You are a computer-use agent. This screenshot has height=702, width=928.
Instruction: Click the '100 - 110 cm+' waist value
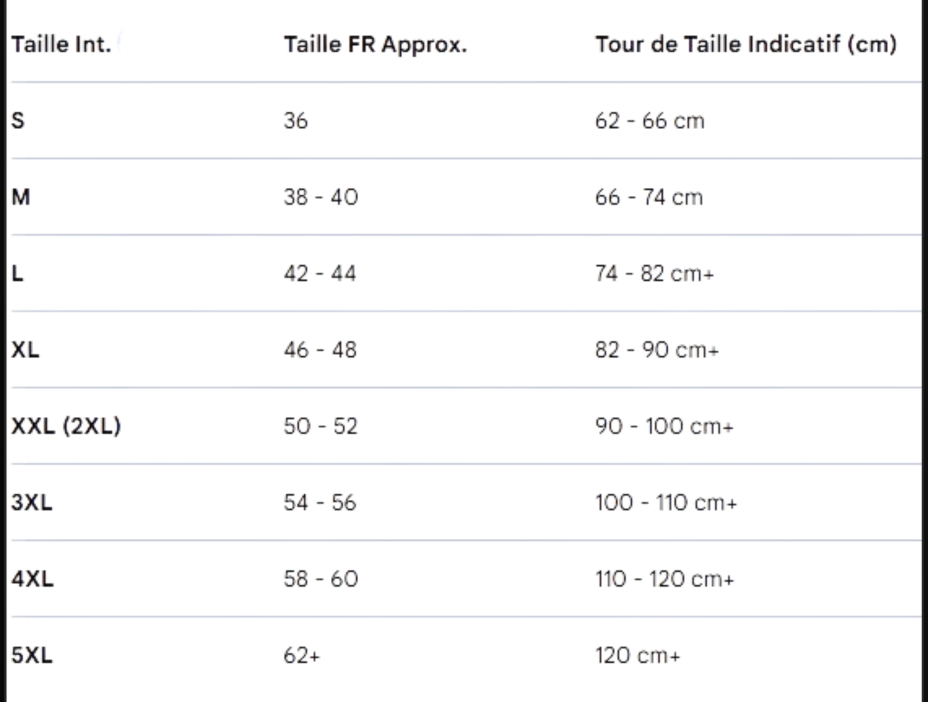666,503
